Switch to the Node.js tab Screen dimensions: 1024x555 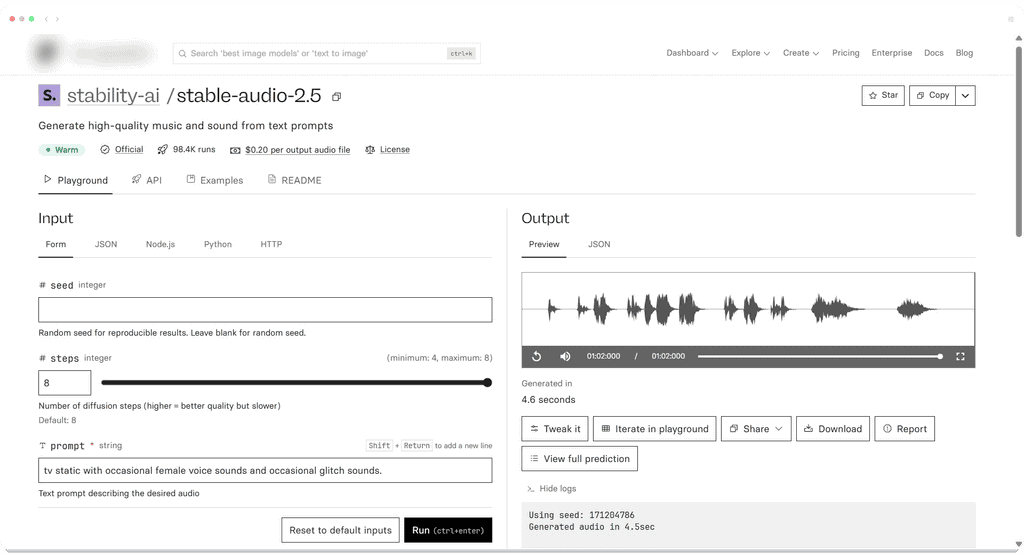point(161,244)
